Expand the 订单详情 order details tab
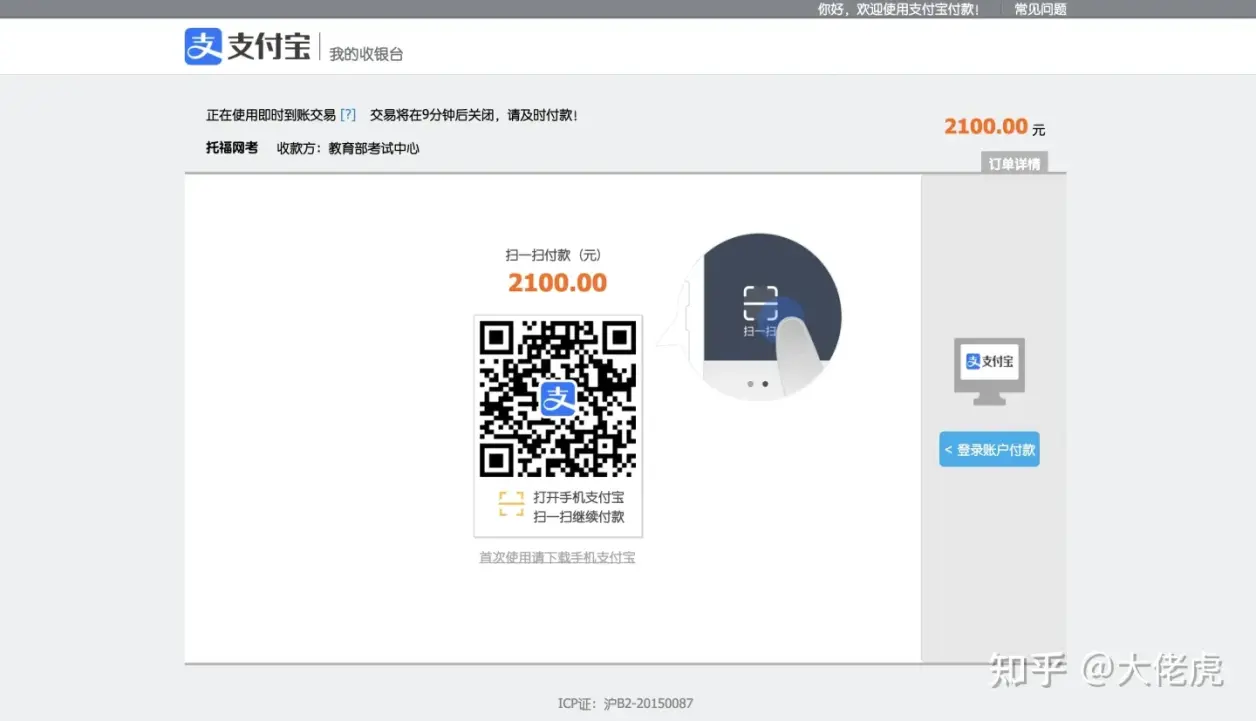 click(1014, 164)
